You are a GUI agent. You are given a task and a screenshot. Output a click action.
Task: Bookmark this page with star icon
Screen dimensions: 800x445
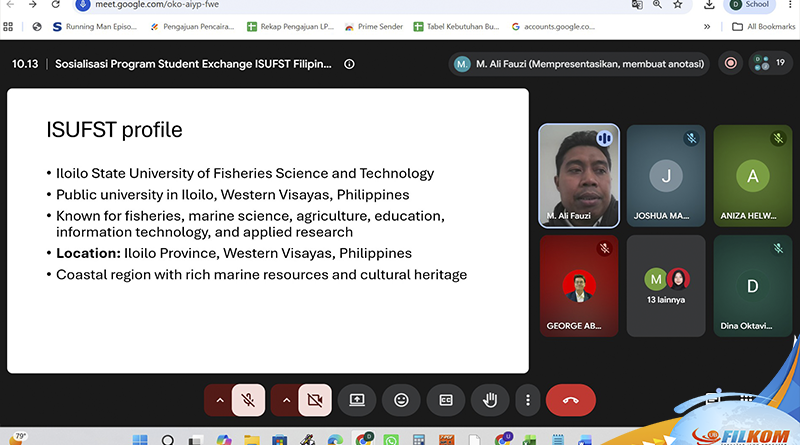pyautogui.click(x=678, y=5)
